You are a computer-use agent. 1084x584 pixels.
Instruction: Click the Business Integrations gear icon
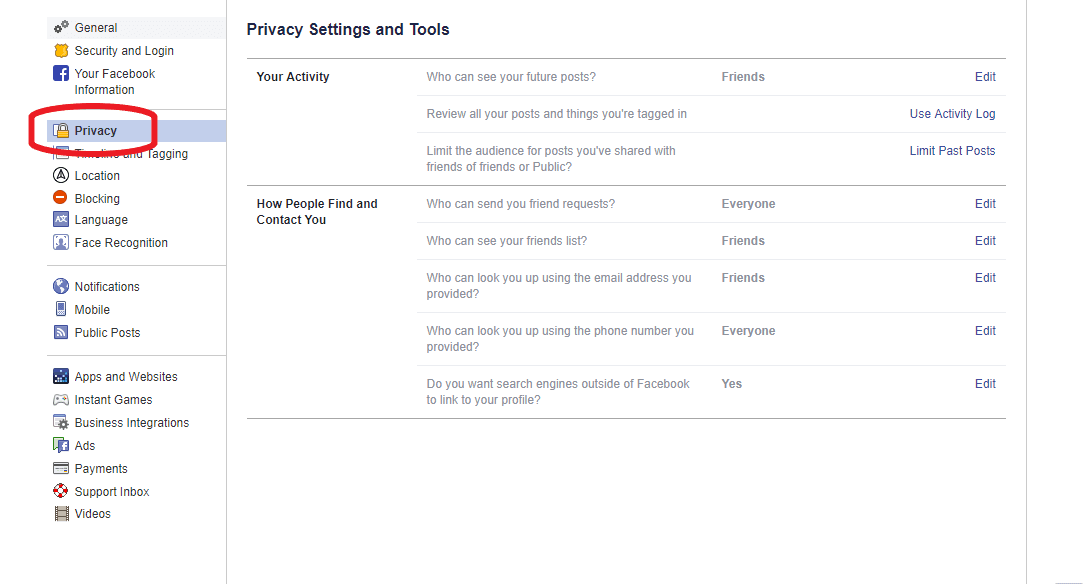point(61,422)
